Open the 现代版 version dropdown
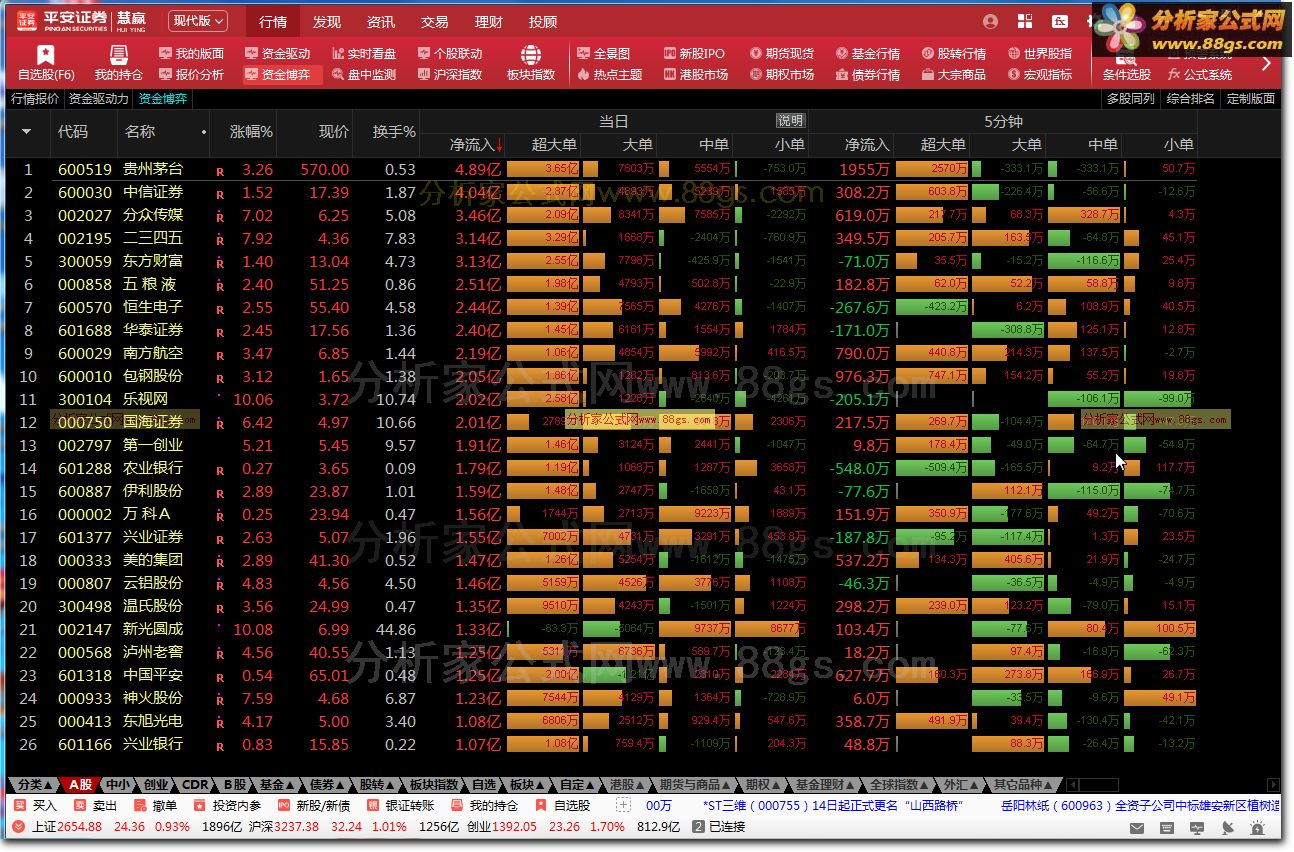The width and height of the screenshot is (1294, 852). [198, 21]
